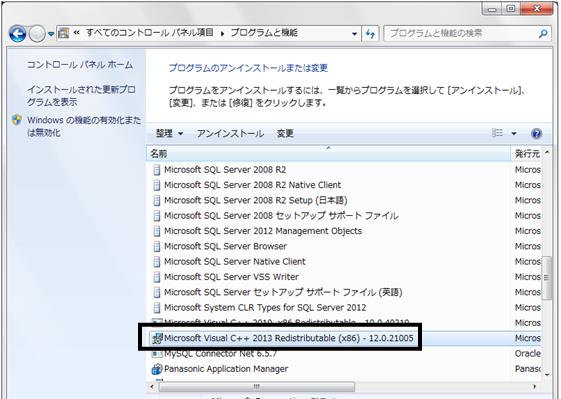Viewport: 561px width, 399px height.
Task: Click icon of Microsoft SQL Server Native Client
Action: [157, 262]
